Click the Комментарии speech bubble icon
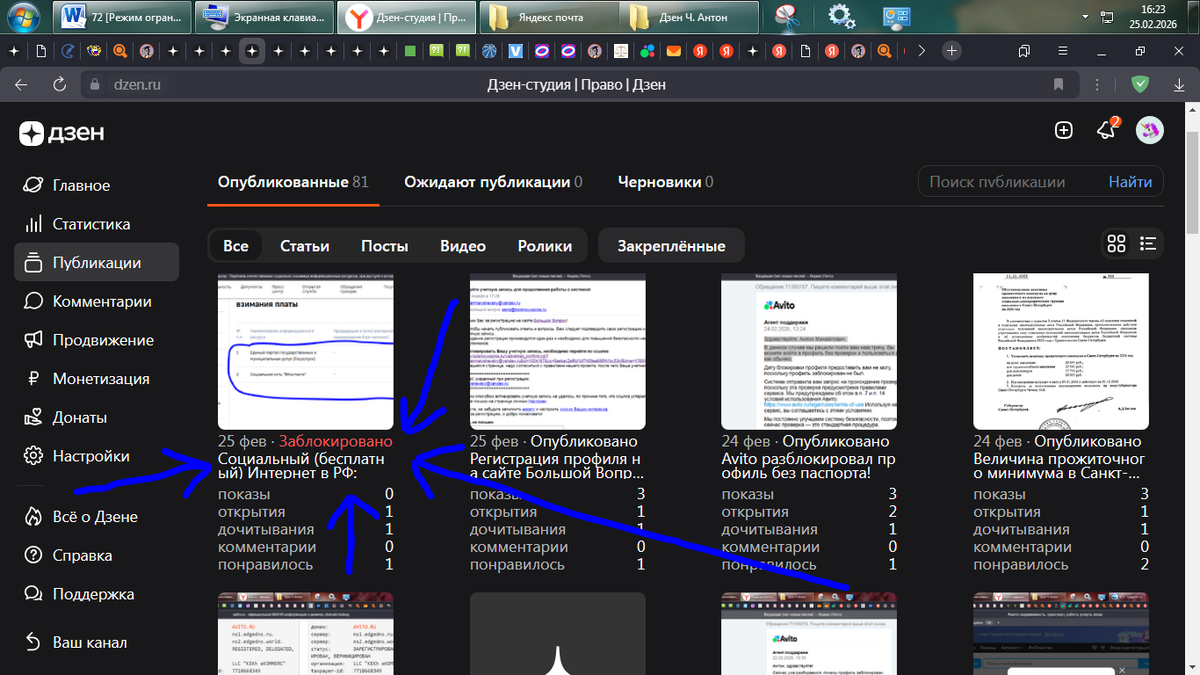 (x=33, y=301)
